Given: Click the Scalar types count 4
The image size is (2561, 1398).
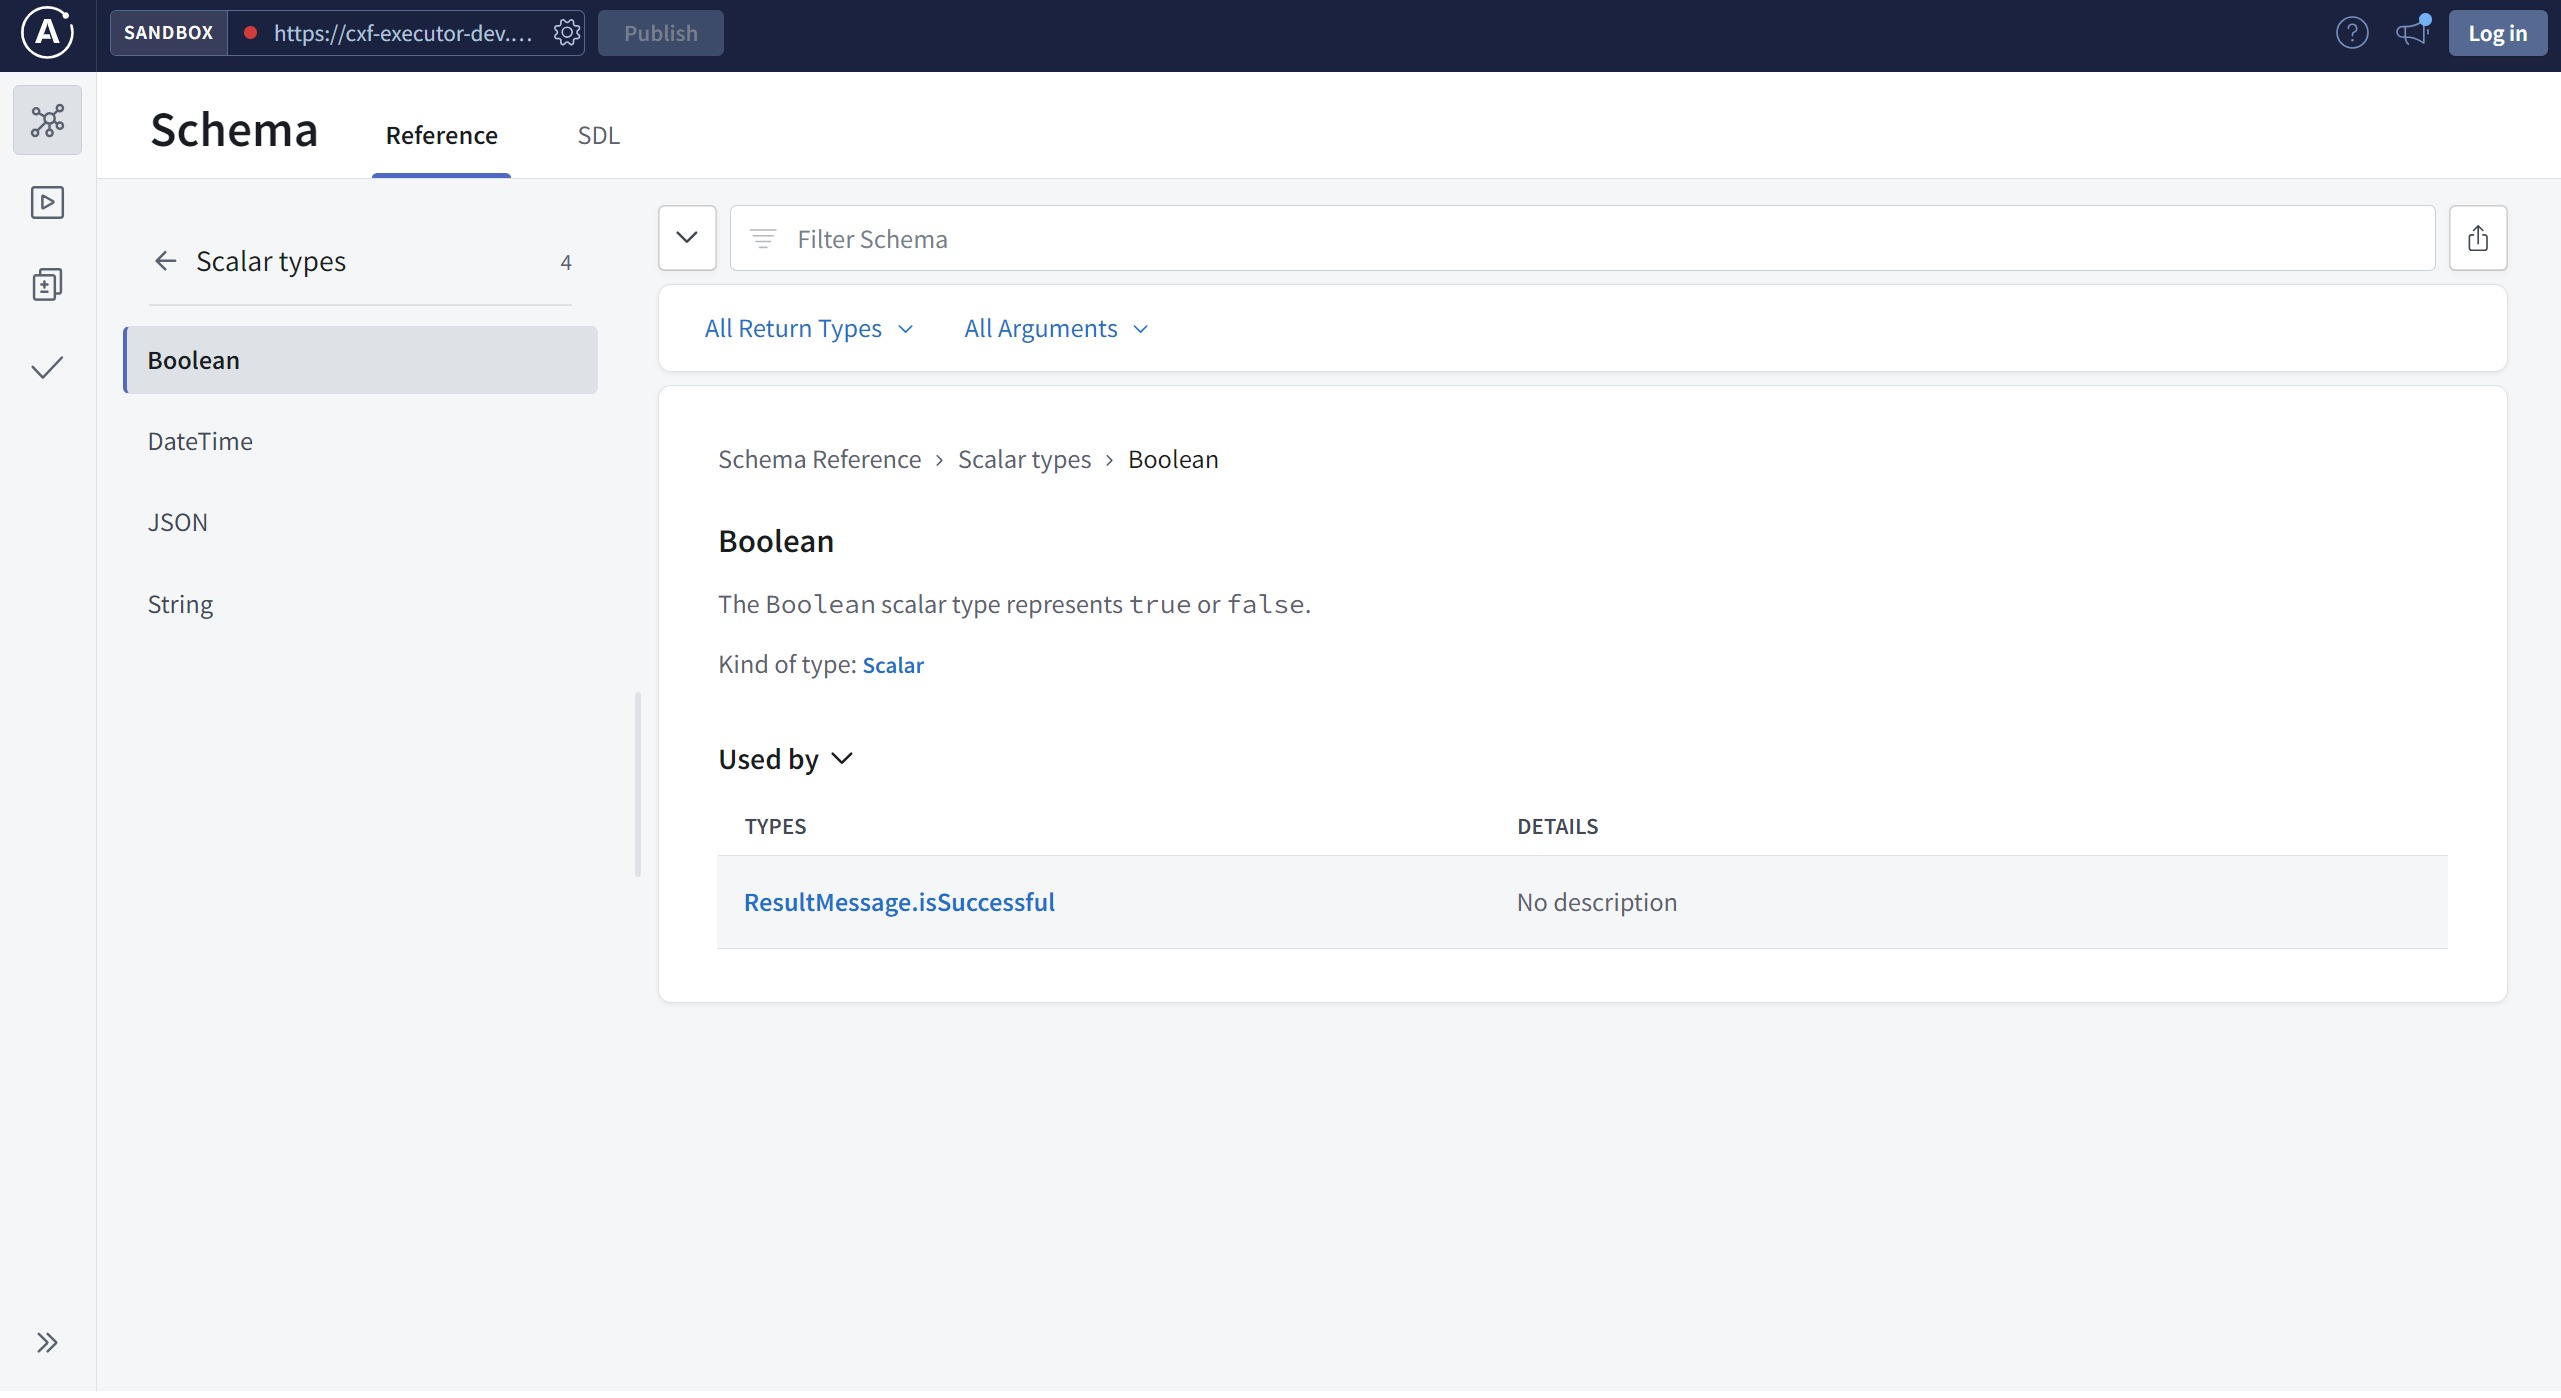Looking at the screenshot, I should click(x=566, y=263).
